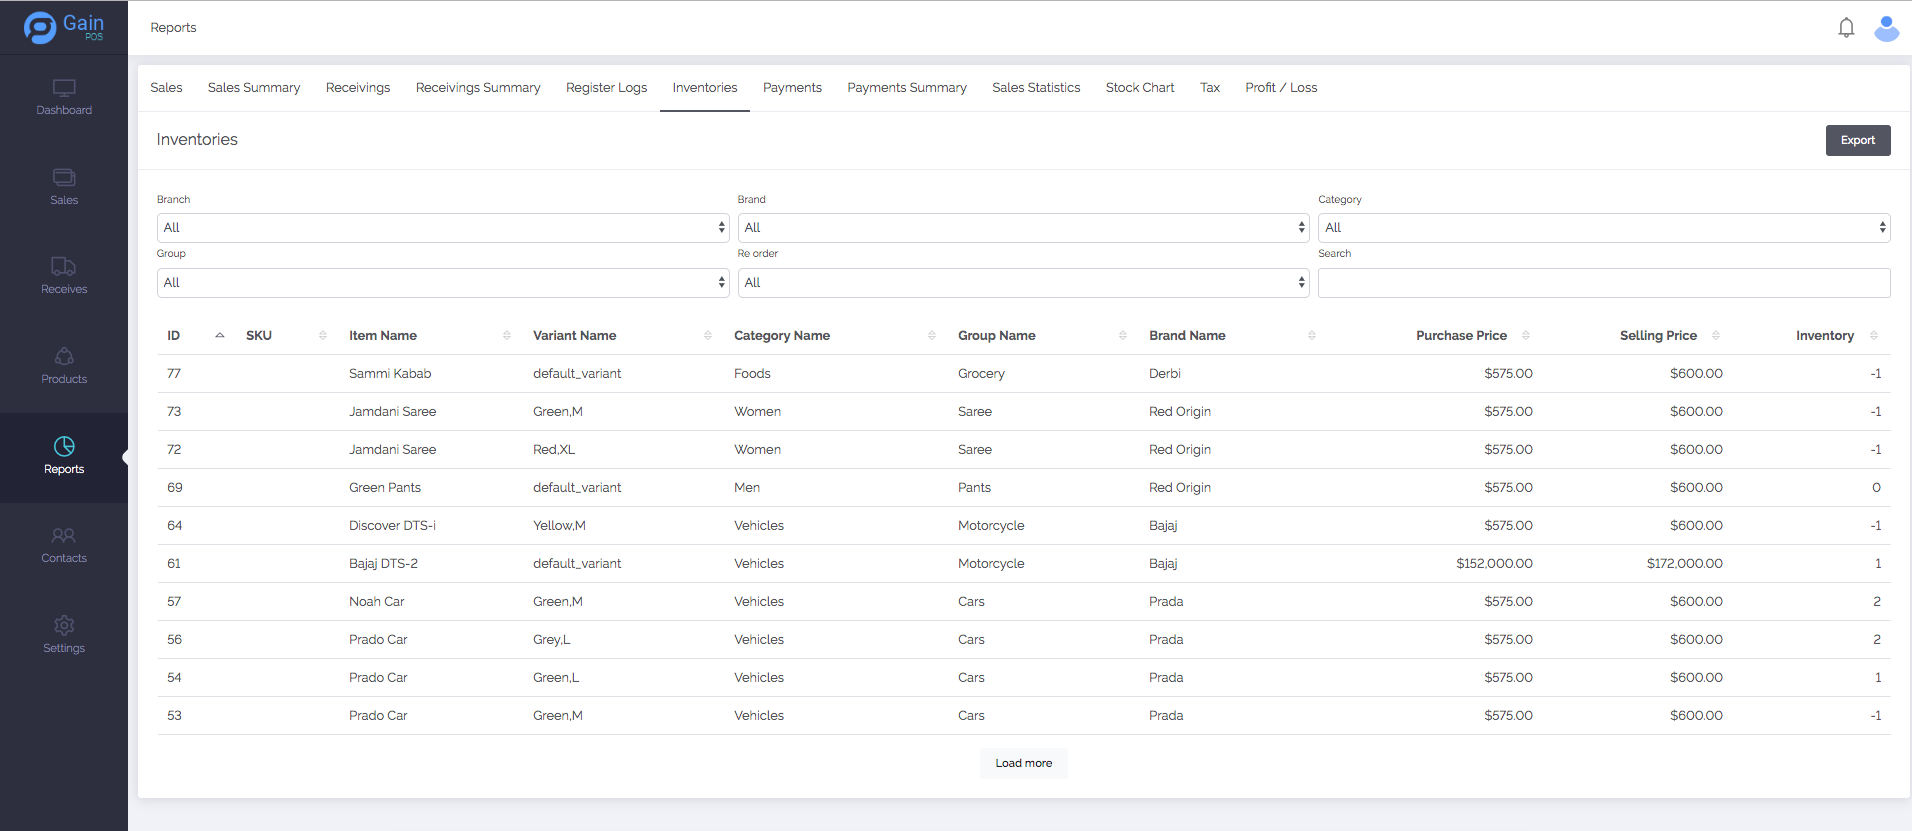Open the Settings gear icon

pos(64,626)
